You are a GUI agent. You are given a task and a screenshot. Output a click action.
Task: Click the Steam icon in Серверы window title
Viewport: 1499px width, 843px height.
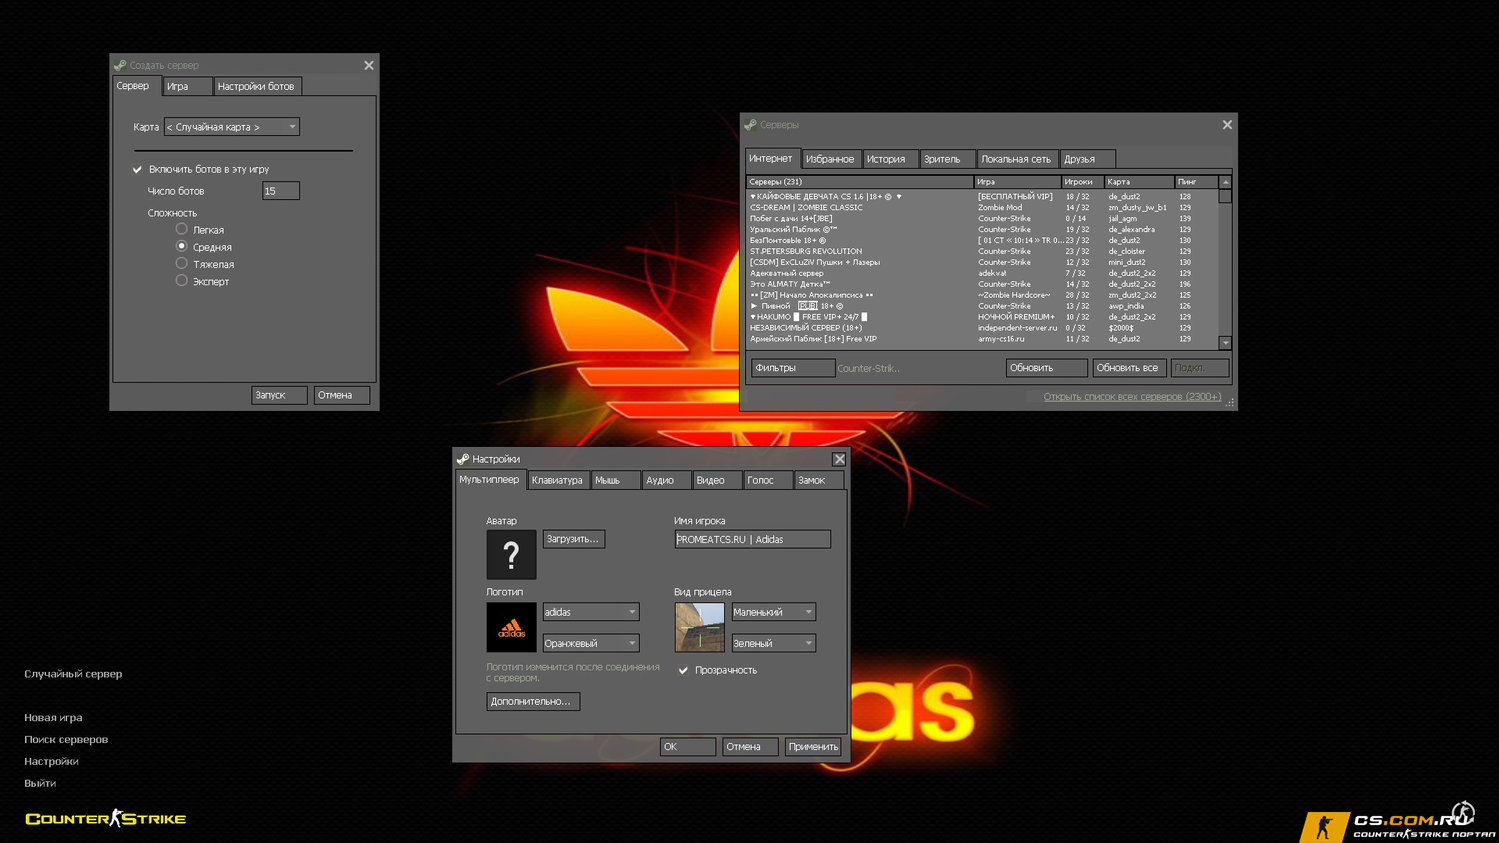(x=750, y=125)
